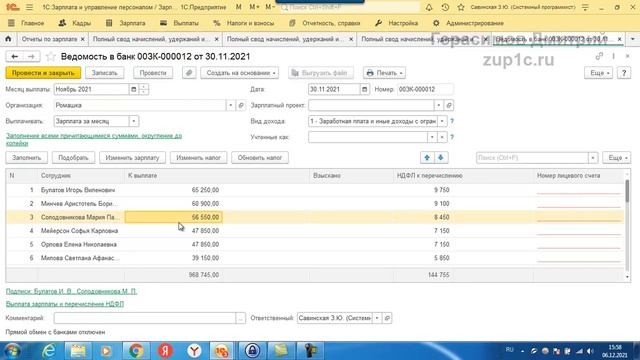Show help hint for Вид дохода

click(x=452, y=121)
